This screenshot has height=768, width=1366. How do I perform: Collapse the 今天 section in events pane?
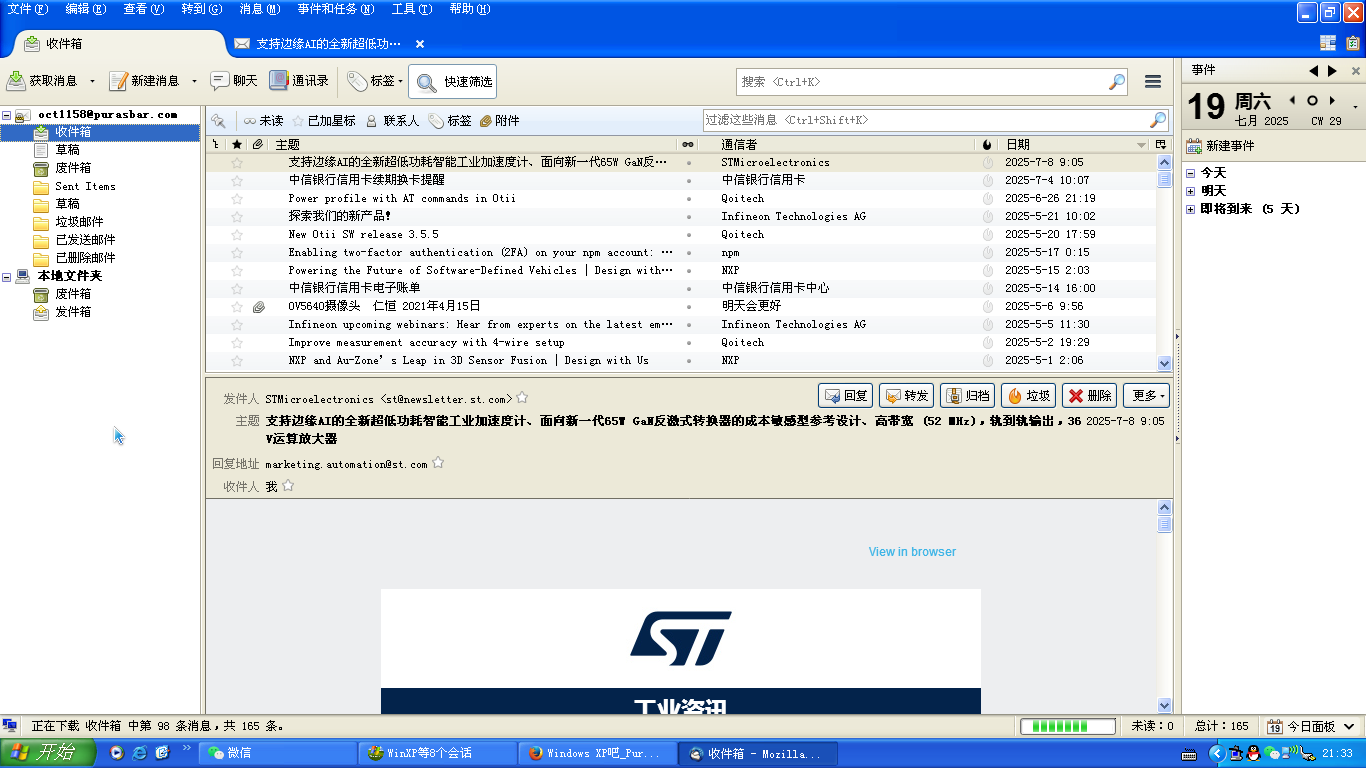click(x=1190, y=173)
